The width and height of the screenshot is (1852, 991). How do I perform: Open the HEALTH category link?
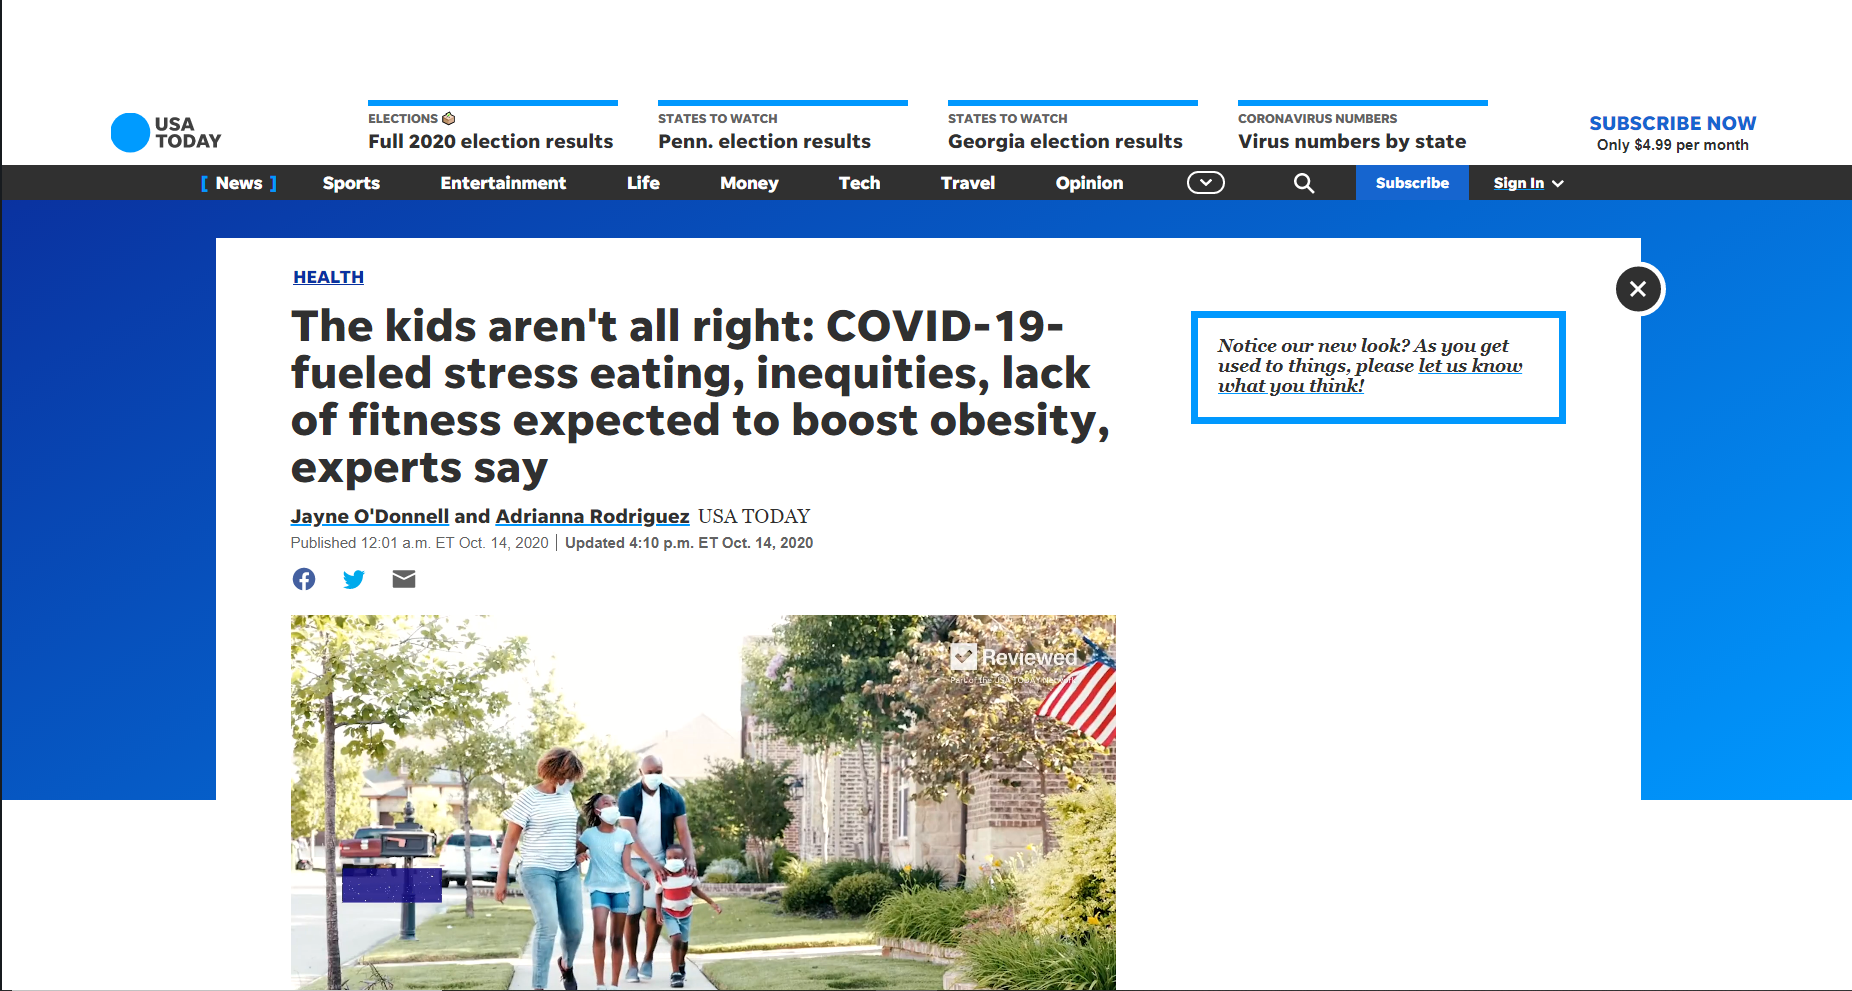point(328,277)
